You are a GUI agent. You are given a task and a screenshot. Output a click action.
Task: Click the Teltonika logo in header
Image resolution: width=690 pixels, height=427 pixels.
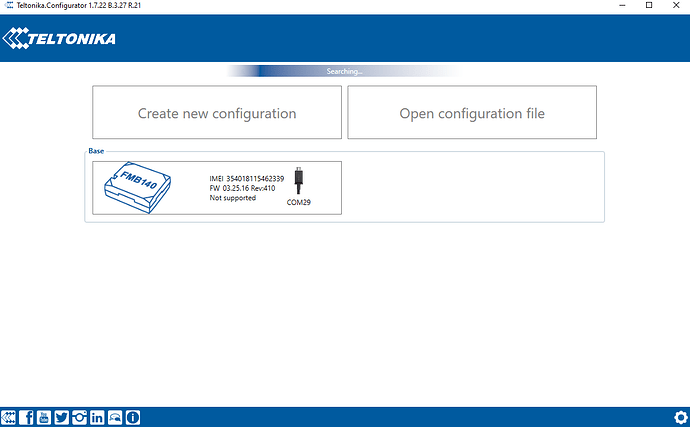(59, 38)
